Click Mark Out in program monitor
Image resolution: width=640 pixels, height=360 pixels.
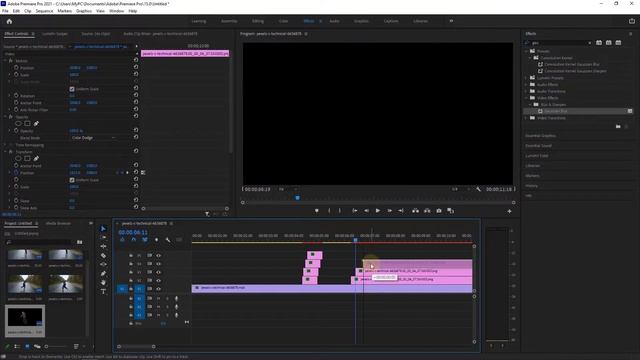[x=340, y=211]
